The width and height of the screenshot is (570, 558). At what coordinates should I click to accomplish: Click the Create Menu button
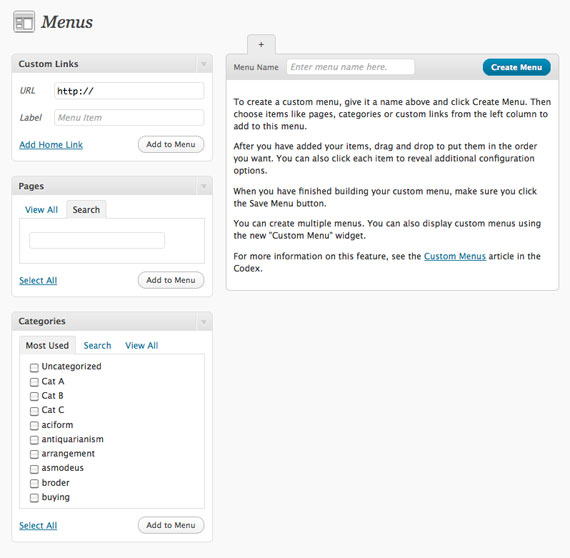coord(517,67)
